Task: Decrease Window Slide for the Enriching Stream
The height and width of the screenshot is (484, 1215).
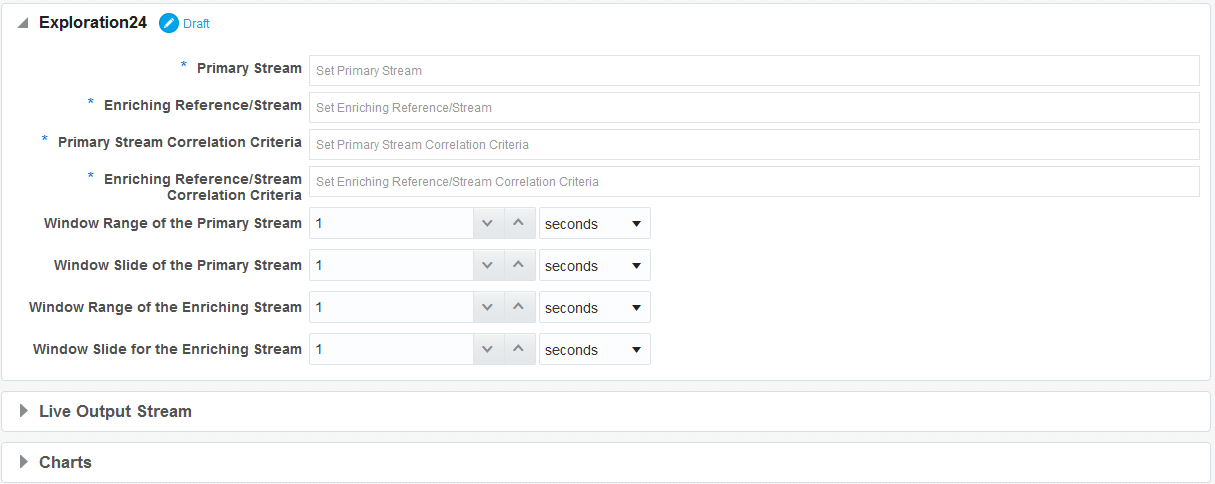Action: pos(487,349)
